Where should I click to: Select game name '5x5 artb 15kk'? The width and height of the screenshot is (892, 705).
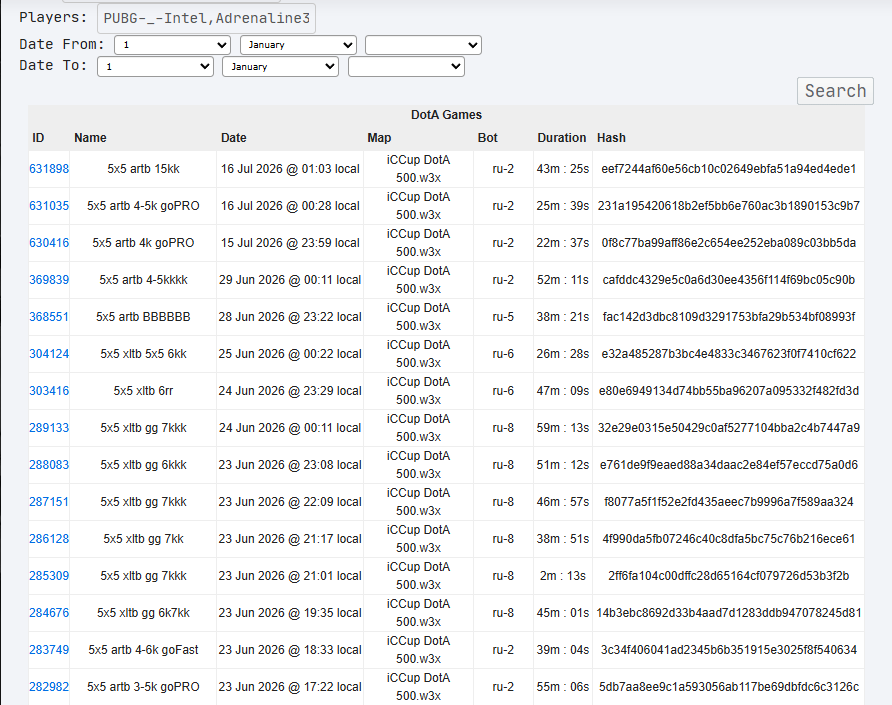tap(143, 169)
